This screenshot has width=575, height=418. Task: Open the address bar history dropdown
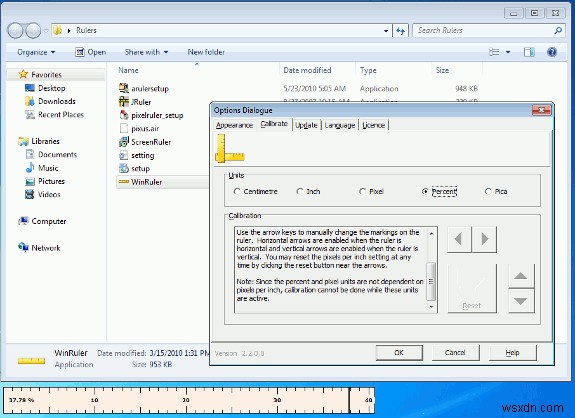[386, 31]
